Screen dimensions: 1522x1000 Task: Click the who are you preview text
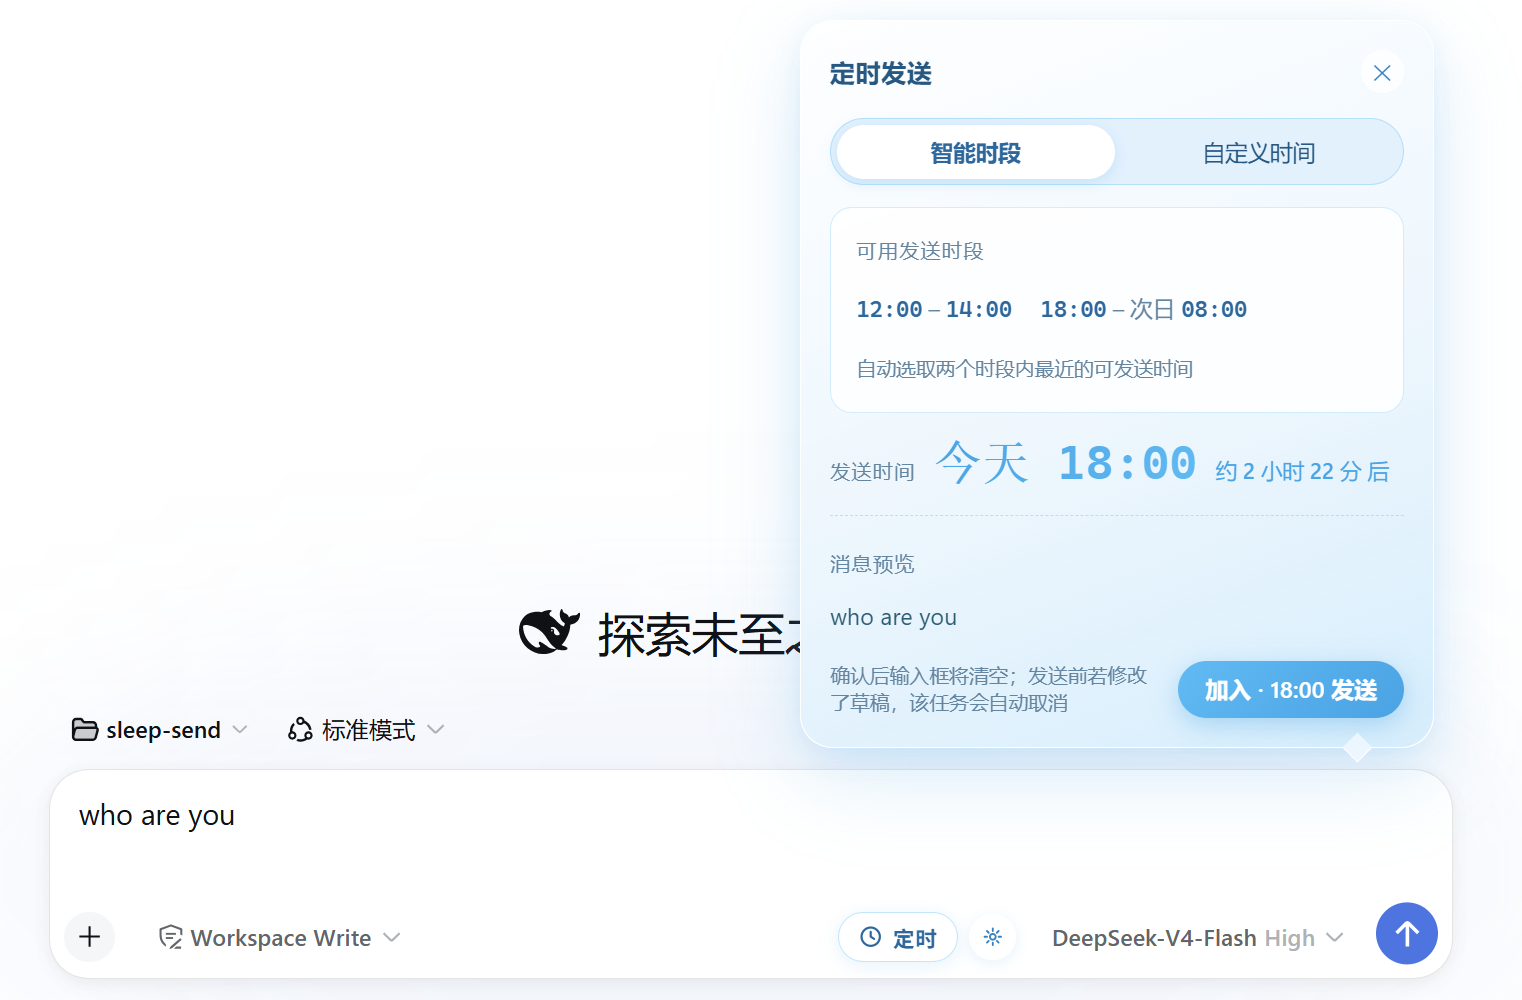click(893, 618)
